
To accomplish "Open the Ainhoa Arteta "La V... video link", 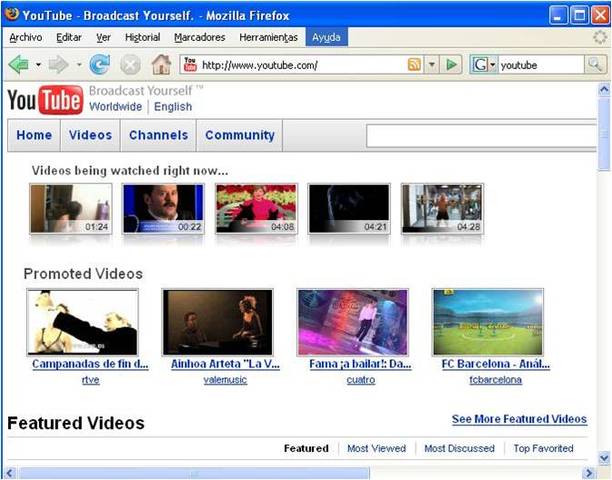I will click(225, 364).
